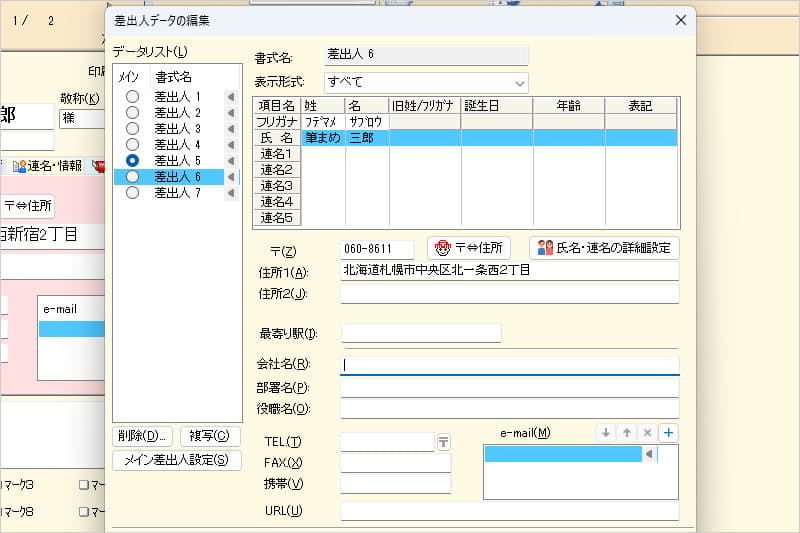Select radio button for 差出人 7

pos(132,193)
